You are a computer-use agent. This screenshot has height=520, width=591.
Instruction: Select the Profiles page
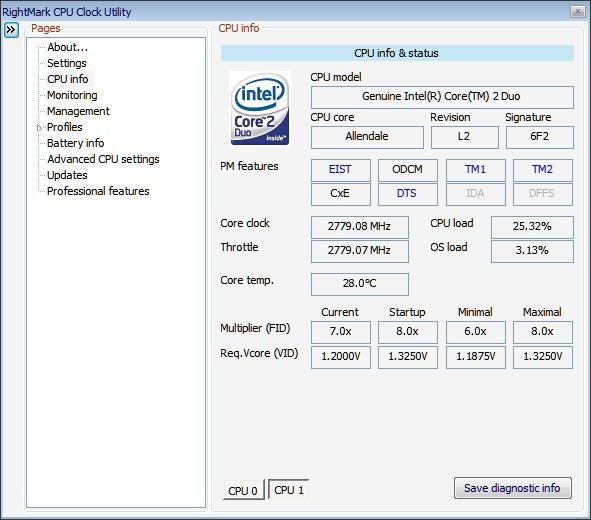click(x=65, y=127)
